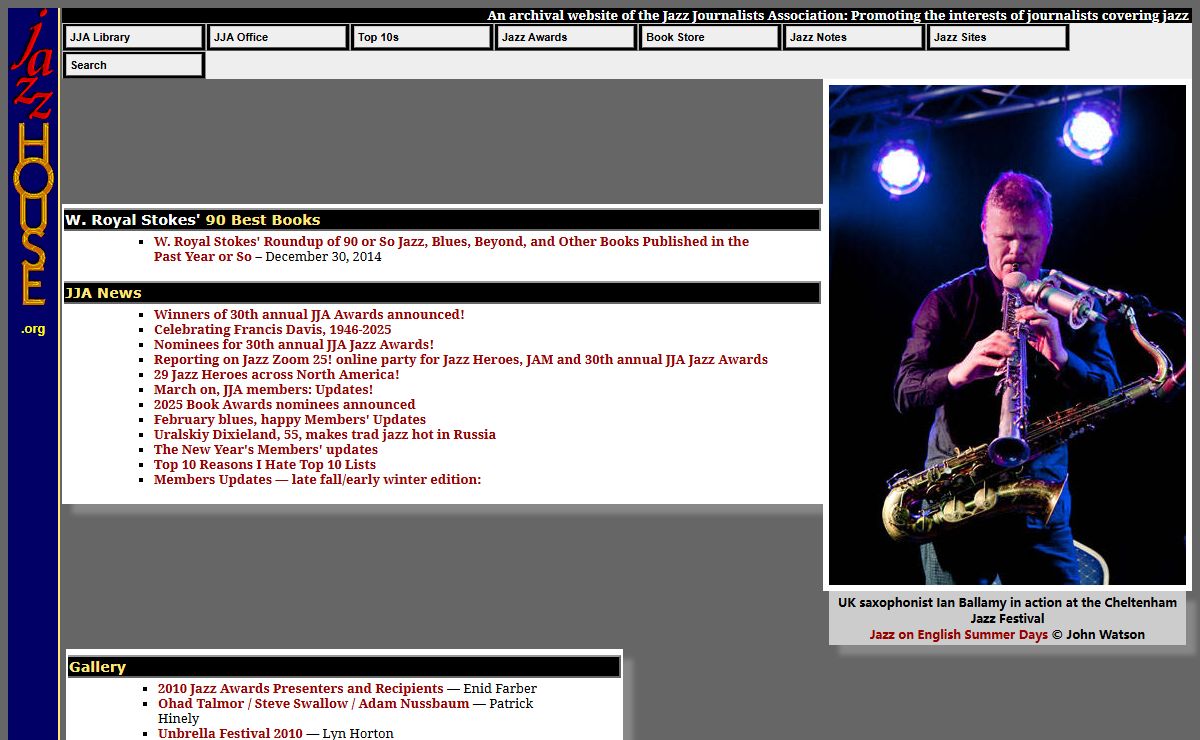The image size is (1200, 740).
Task: Open 2025 Book Awards nominees announced link
Action: 284,404
